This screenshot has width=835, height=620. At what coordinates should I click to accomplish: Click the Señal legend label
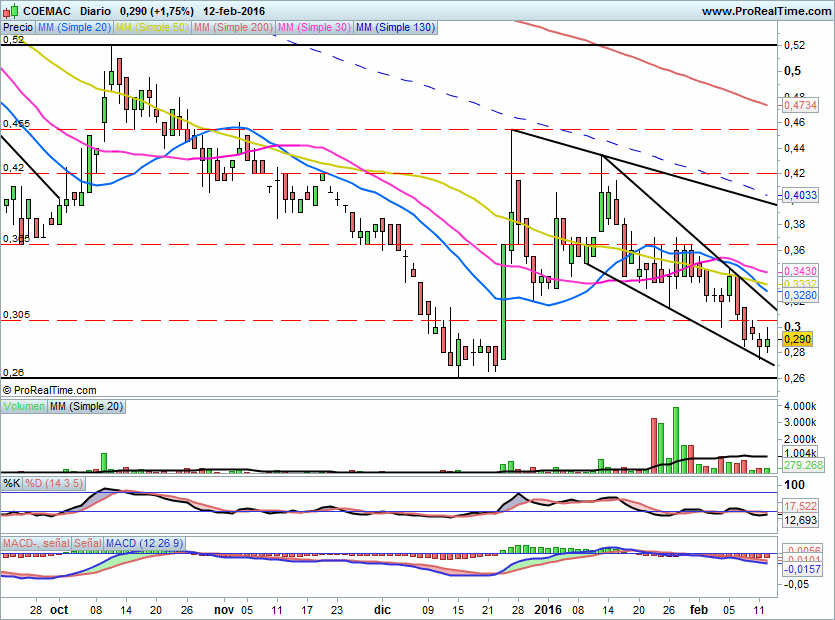[x=87, y=543]
